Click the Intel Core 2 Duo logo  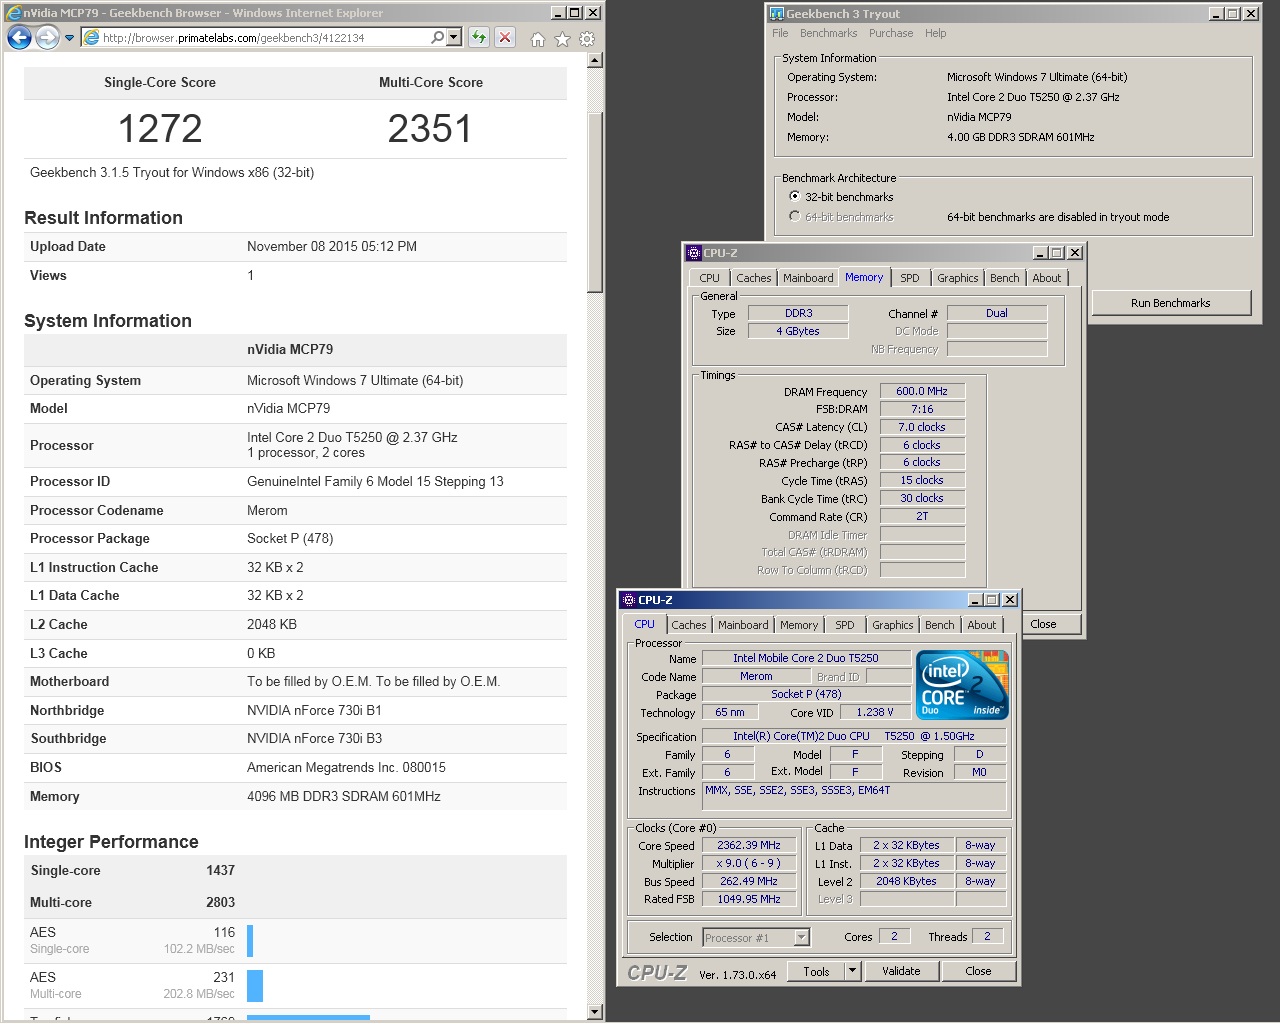click(x=962, y=685)
